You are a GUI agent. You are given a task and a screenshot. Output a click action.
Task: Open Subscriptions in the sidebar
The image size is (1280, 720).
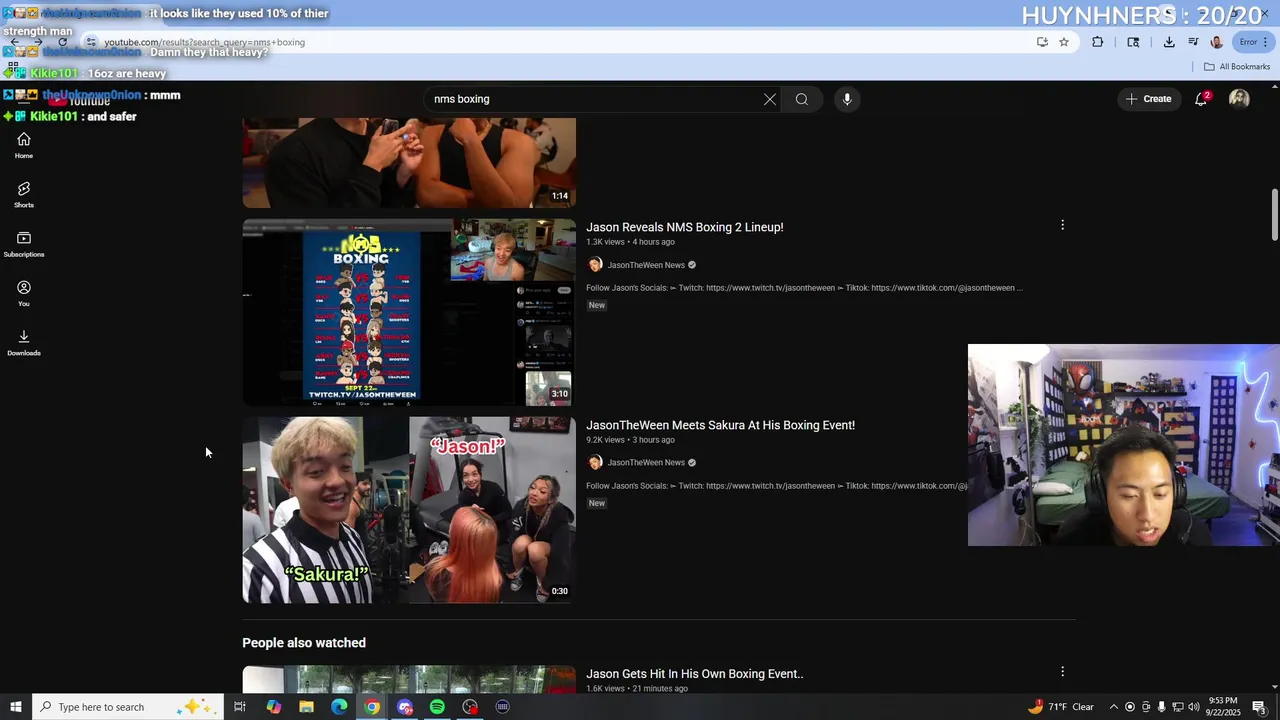[x=24, y=244]
